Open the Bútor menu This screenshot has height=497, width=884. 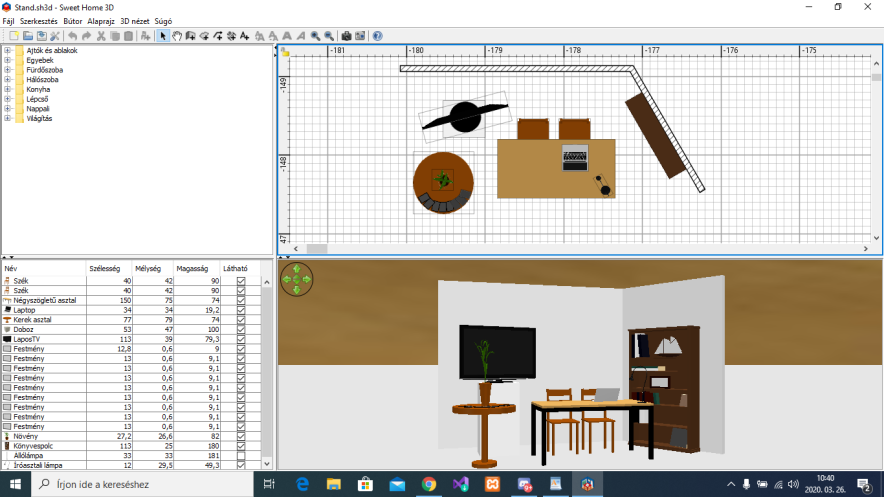coord(73,21)
